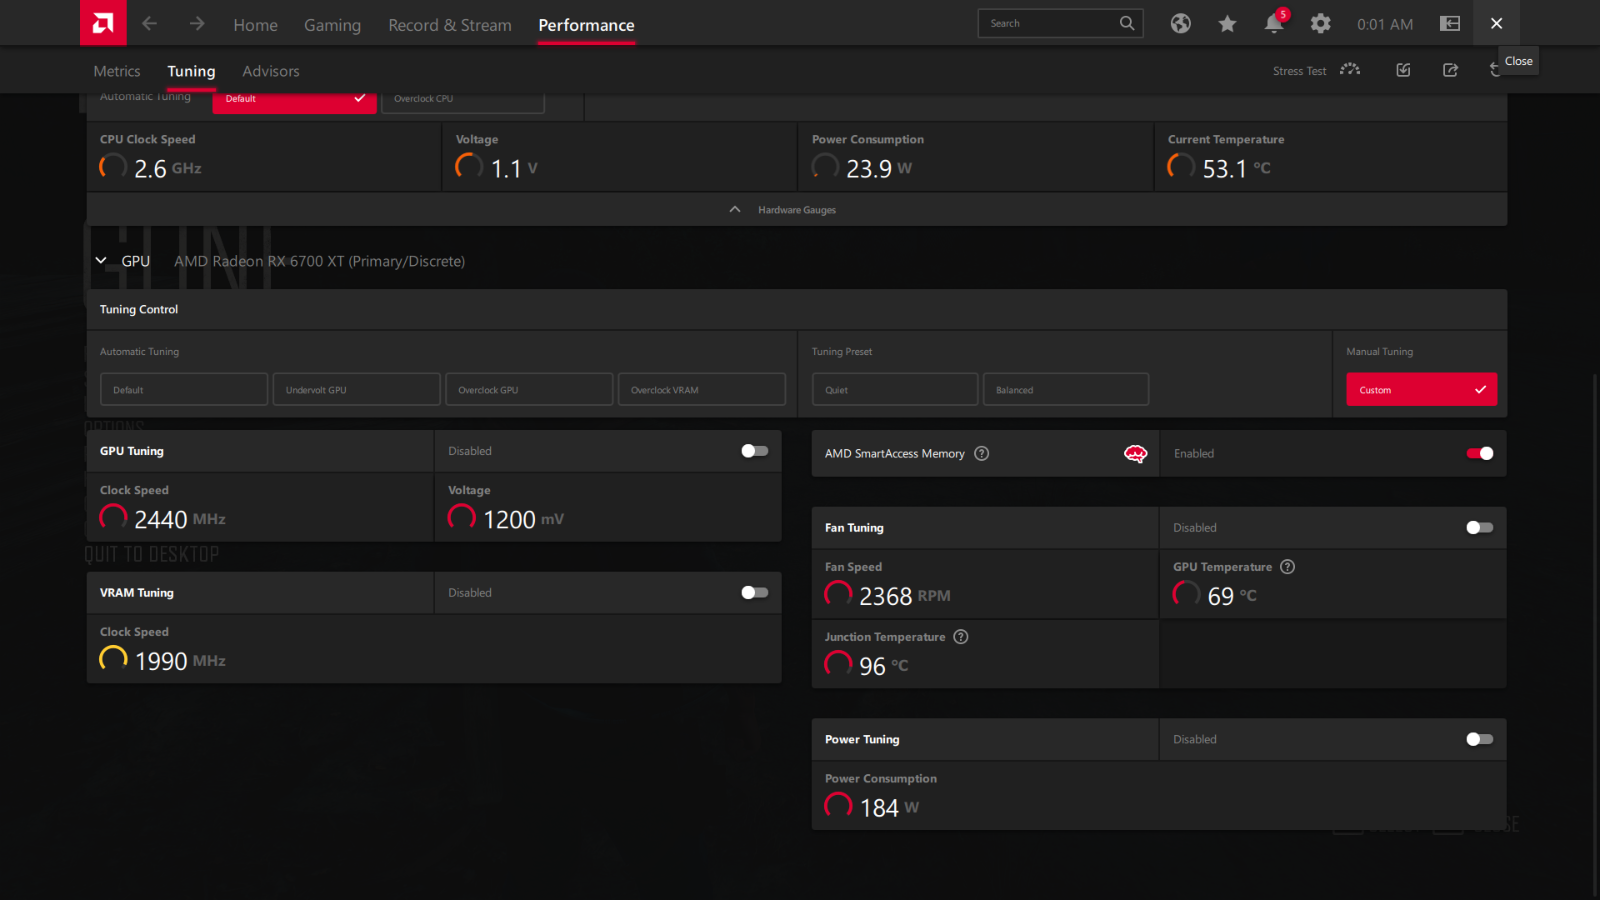1600x900 pixels.
Task: Click the import profile icon
Action: tap(1404, 70)
